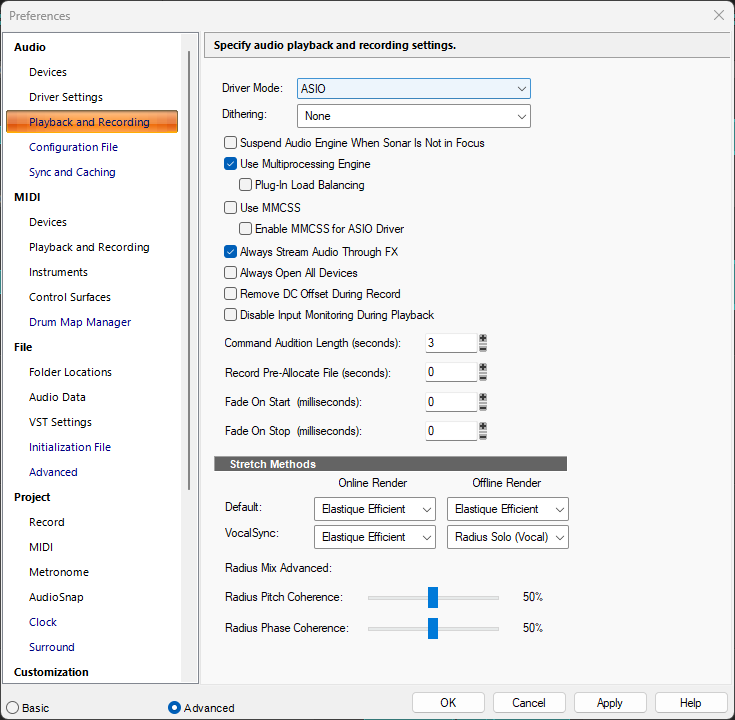735x720 pixels.
Task: Decrease Fade On Start milliseconds
Action: coord(483,406)
